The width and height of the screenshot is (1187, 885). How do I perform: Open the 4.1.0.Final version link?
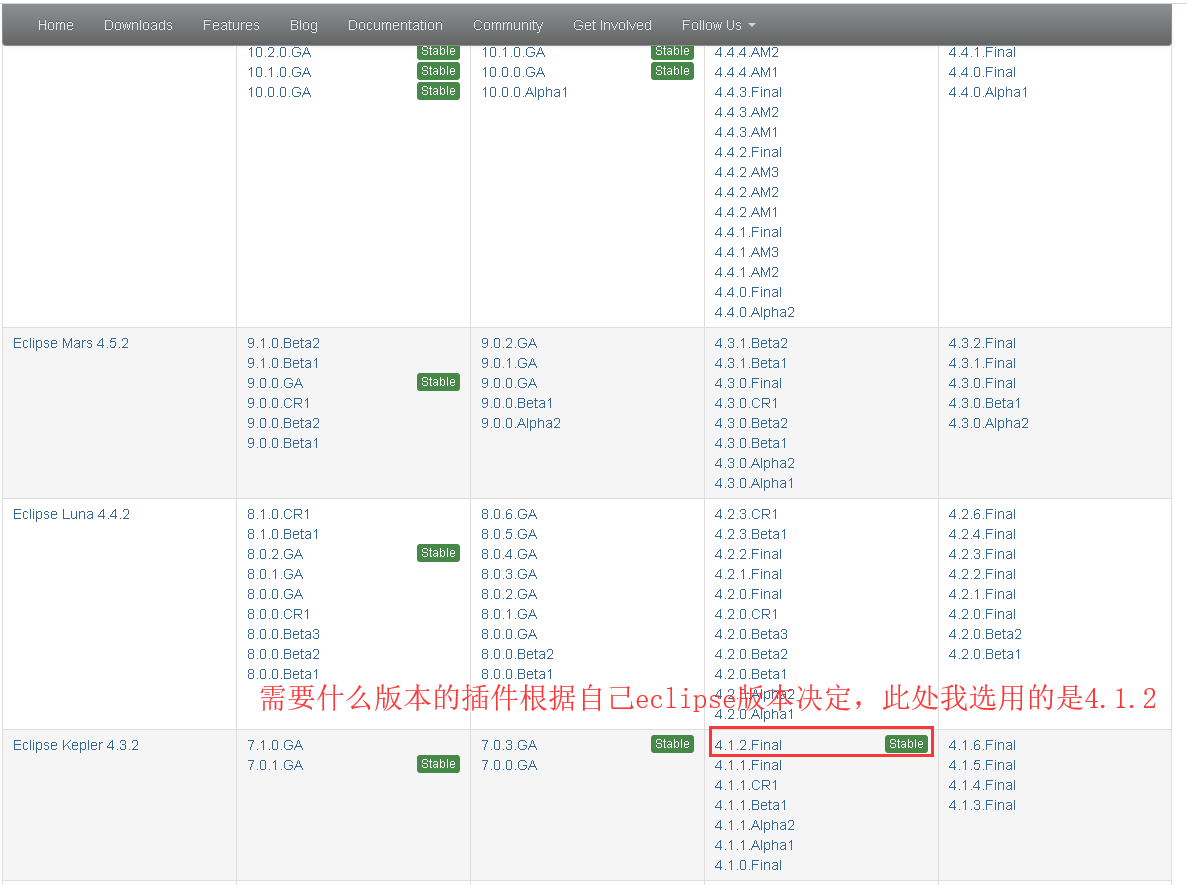[x=748, y=865]
